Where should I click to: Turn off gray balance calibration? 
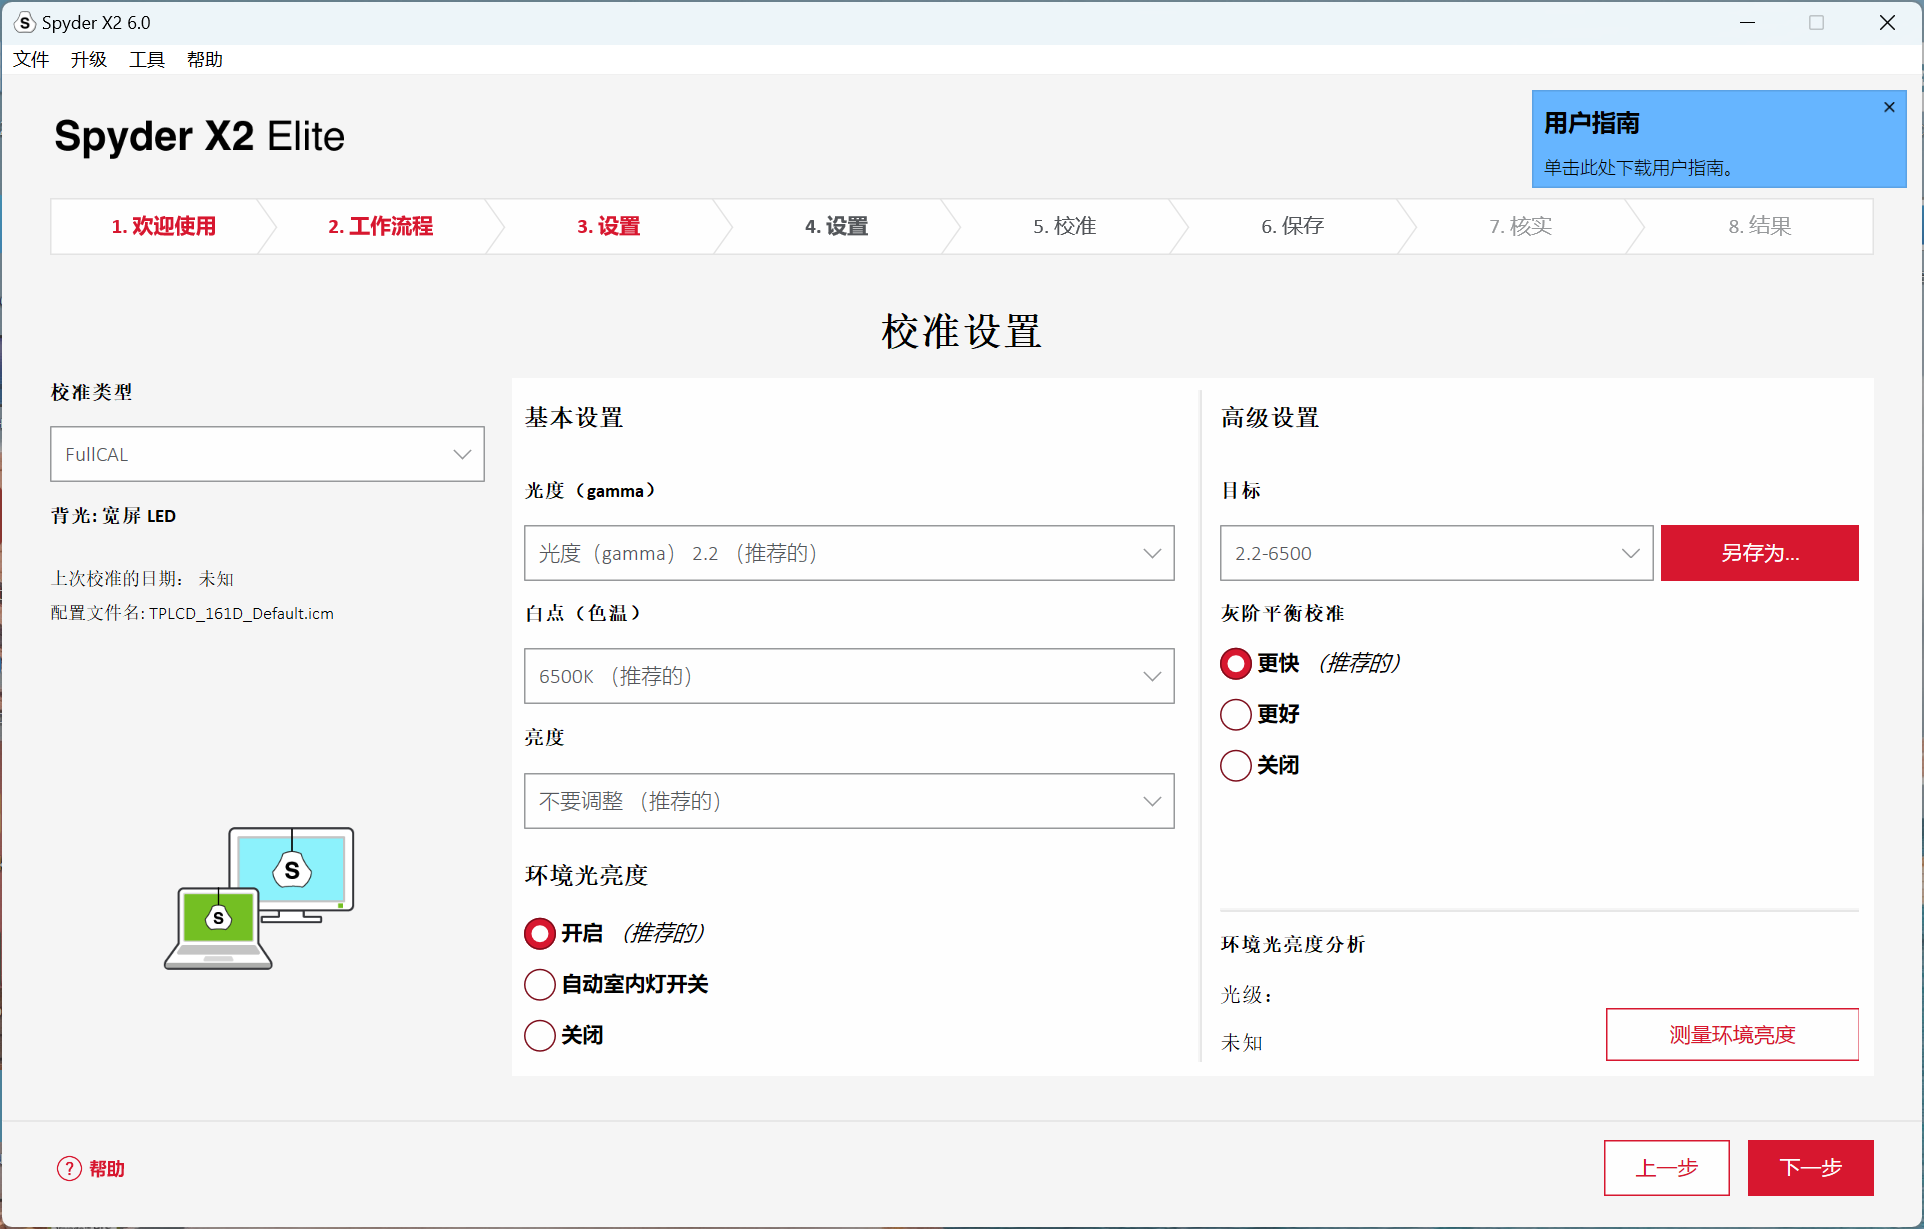[x=1236, y=765]
